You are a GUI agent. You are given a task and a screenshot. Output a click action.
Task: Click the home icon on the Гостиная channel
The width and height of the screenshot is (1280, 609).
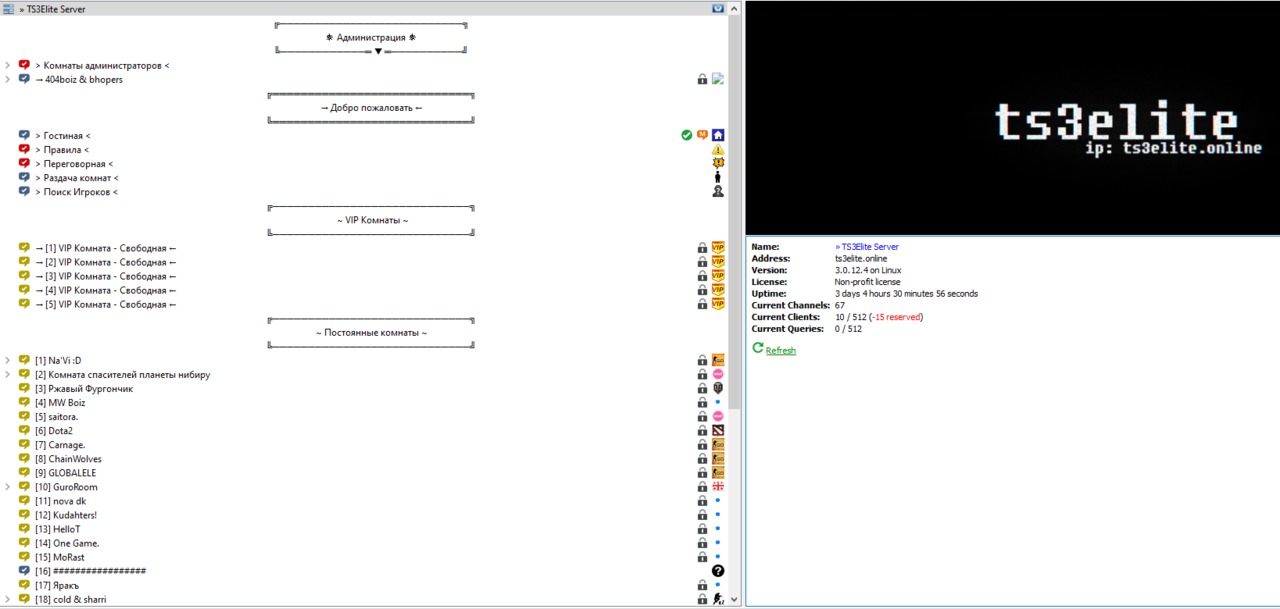tap(718, 135)
